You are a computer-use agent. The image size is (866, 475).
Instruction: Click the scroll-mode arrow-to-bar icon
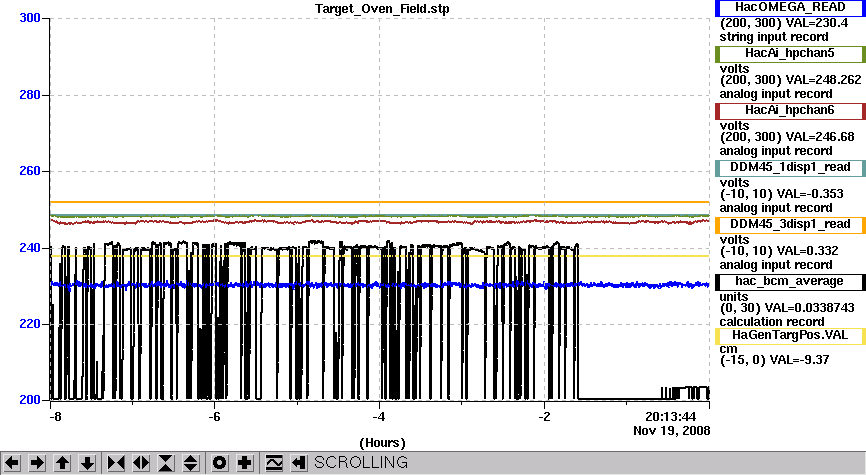pyautogui.click(x=298, y=462)
